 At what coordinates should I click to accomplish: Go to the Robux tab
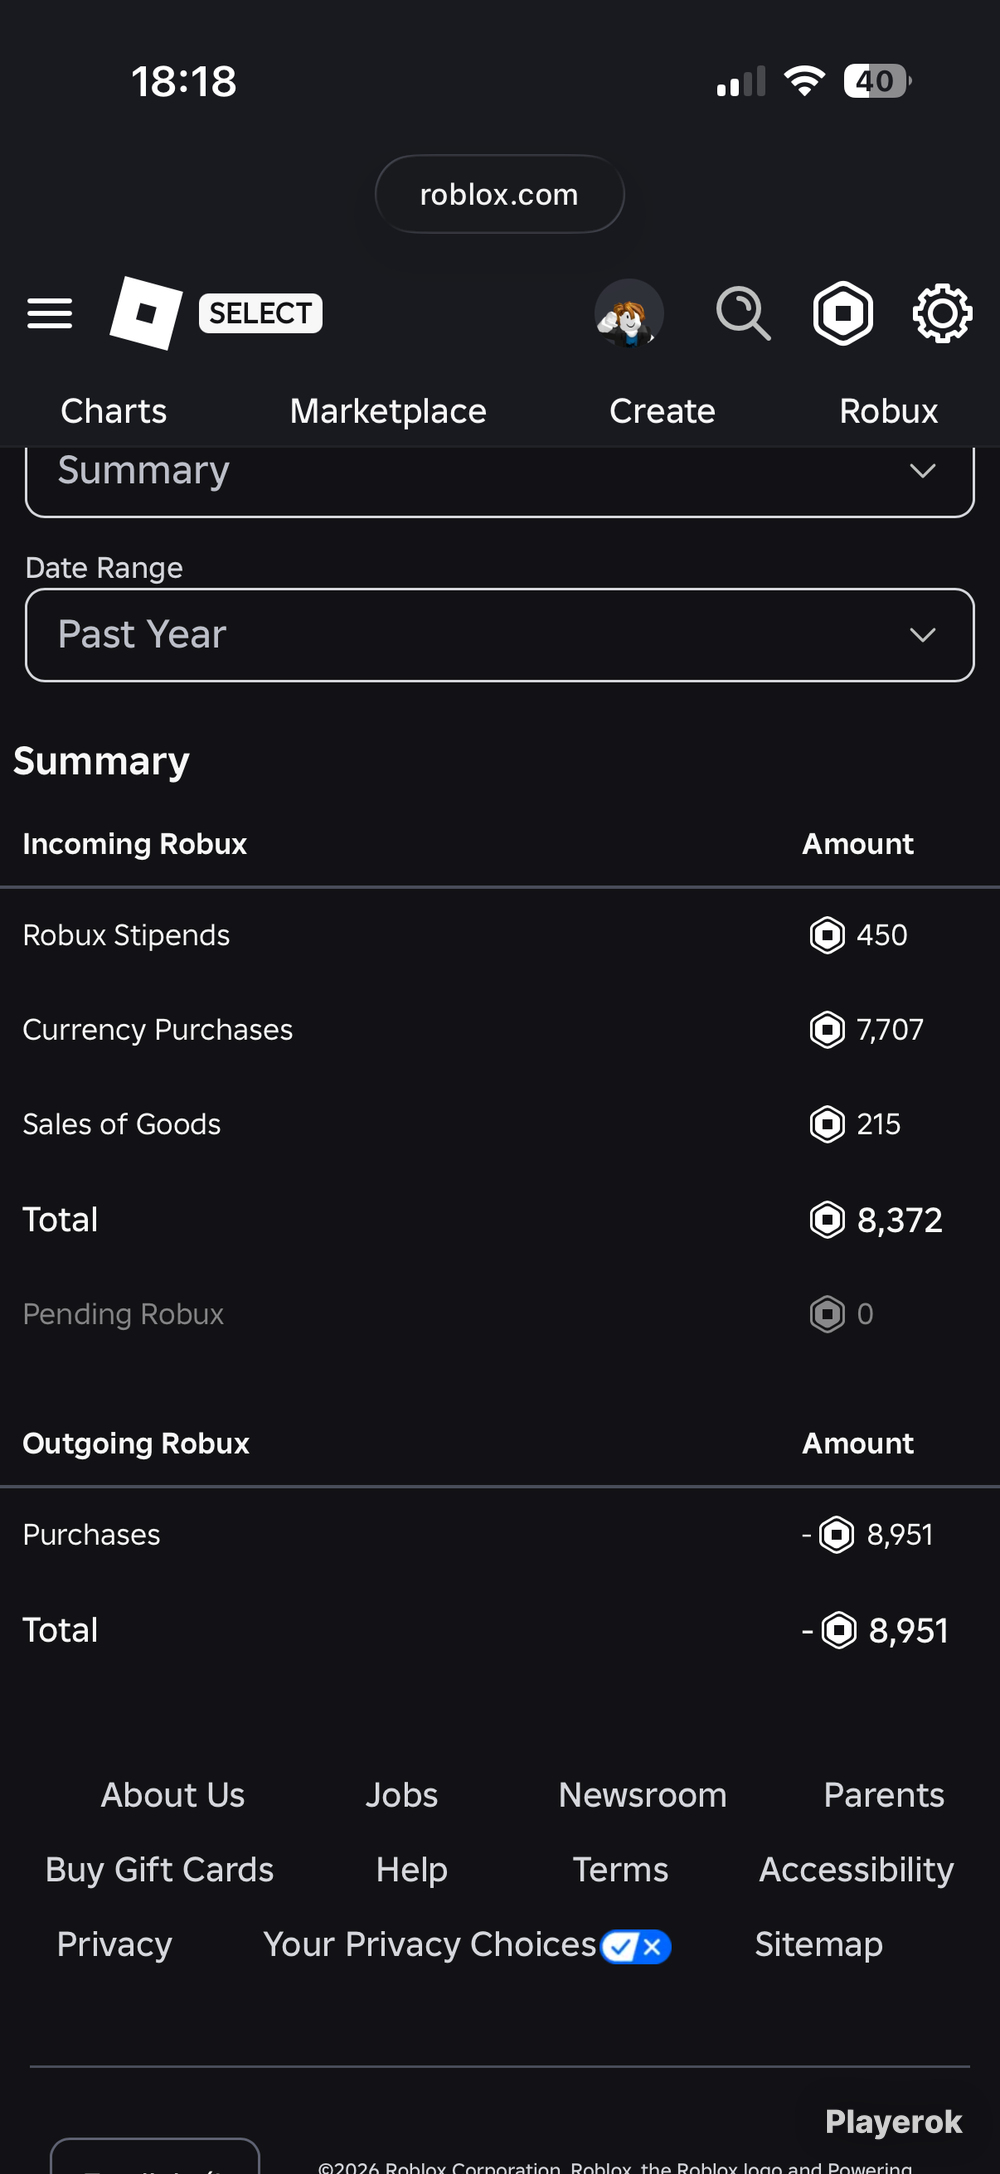click(888, 411)
